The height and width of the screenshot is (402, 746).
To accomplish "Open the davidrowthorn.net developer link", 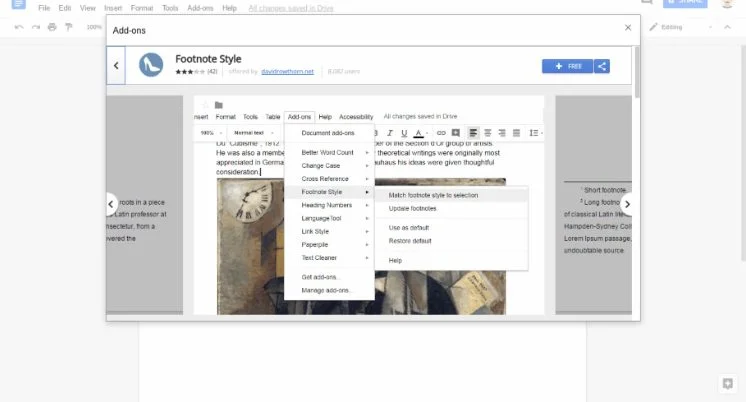I will pos(287,71).
